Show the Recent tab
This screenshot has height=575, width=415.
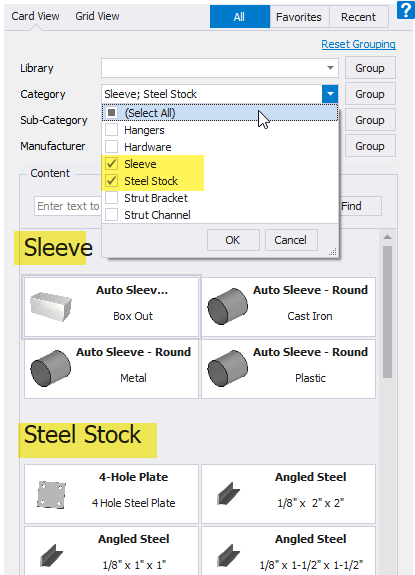pyautogui.click(x=359, y=17)
